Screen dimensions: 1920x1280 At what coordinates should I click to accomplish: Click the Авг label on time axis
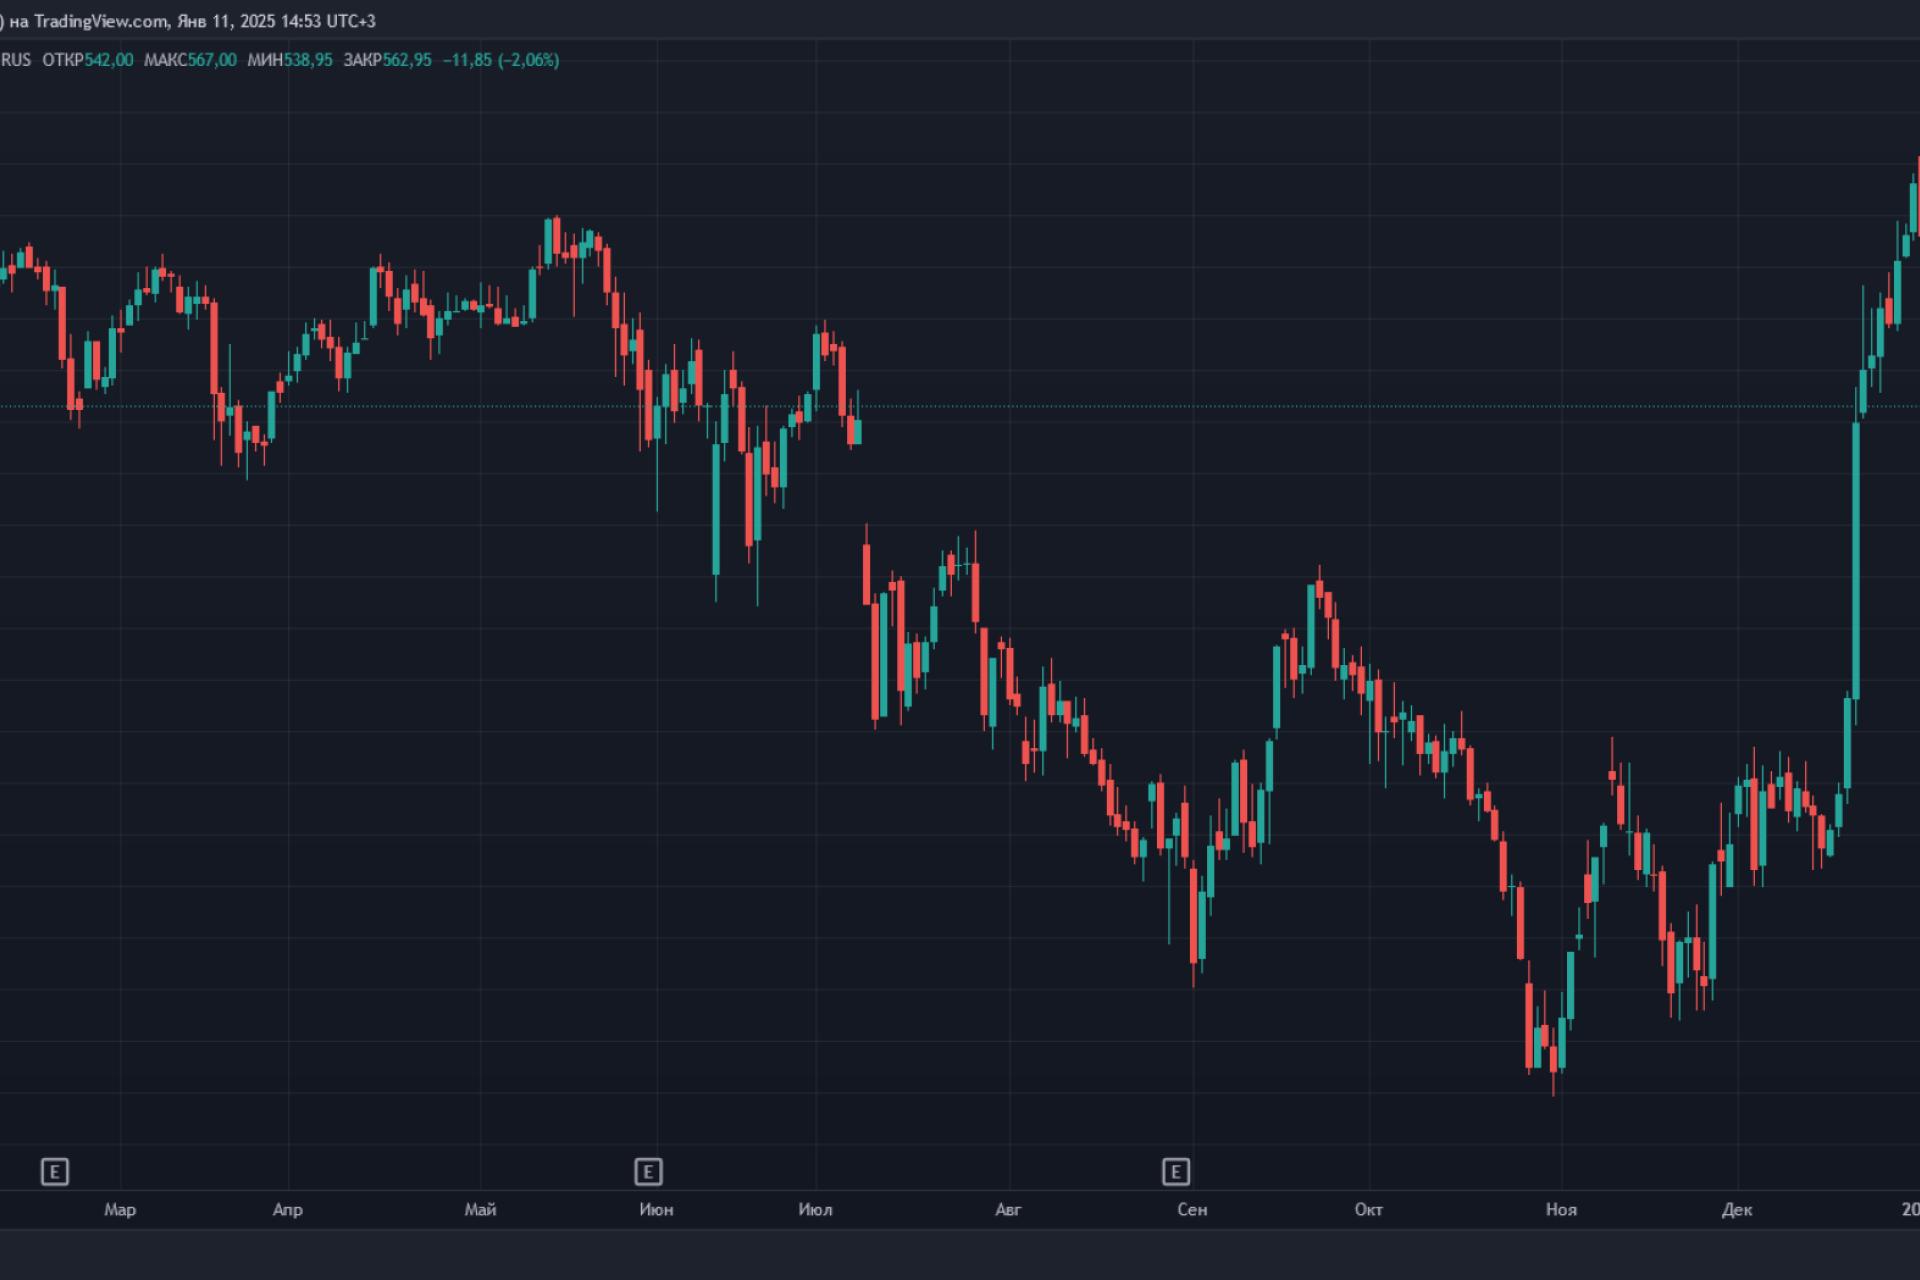point(1009,1210)
